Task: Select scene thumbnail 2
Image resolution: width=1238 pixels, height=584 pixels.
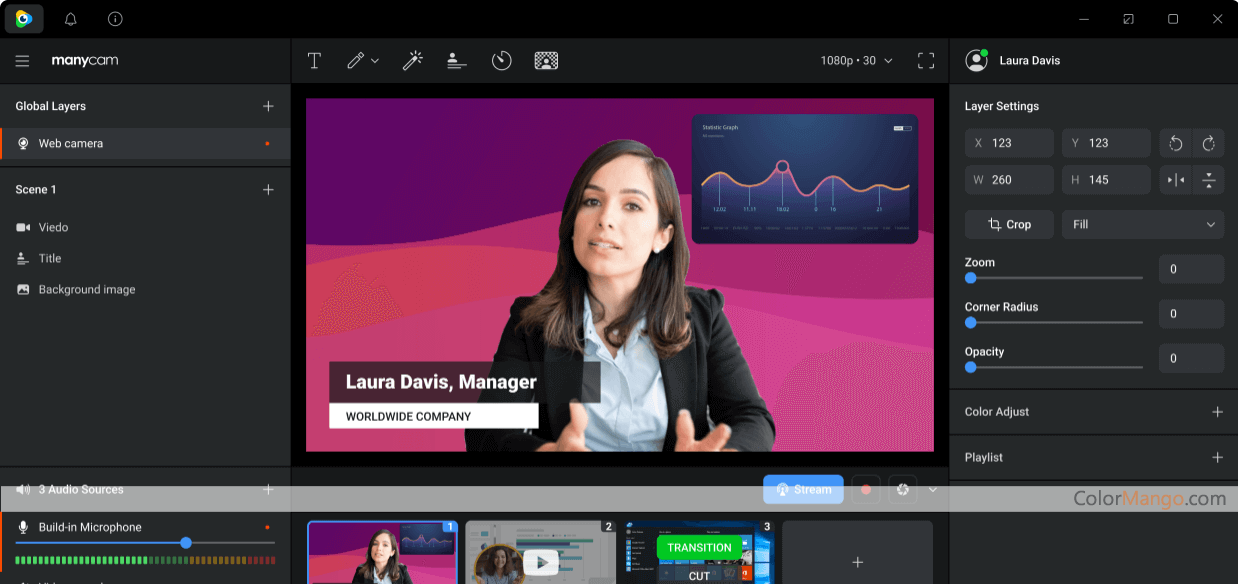Action: coord(540,552)
